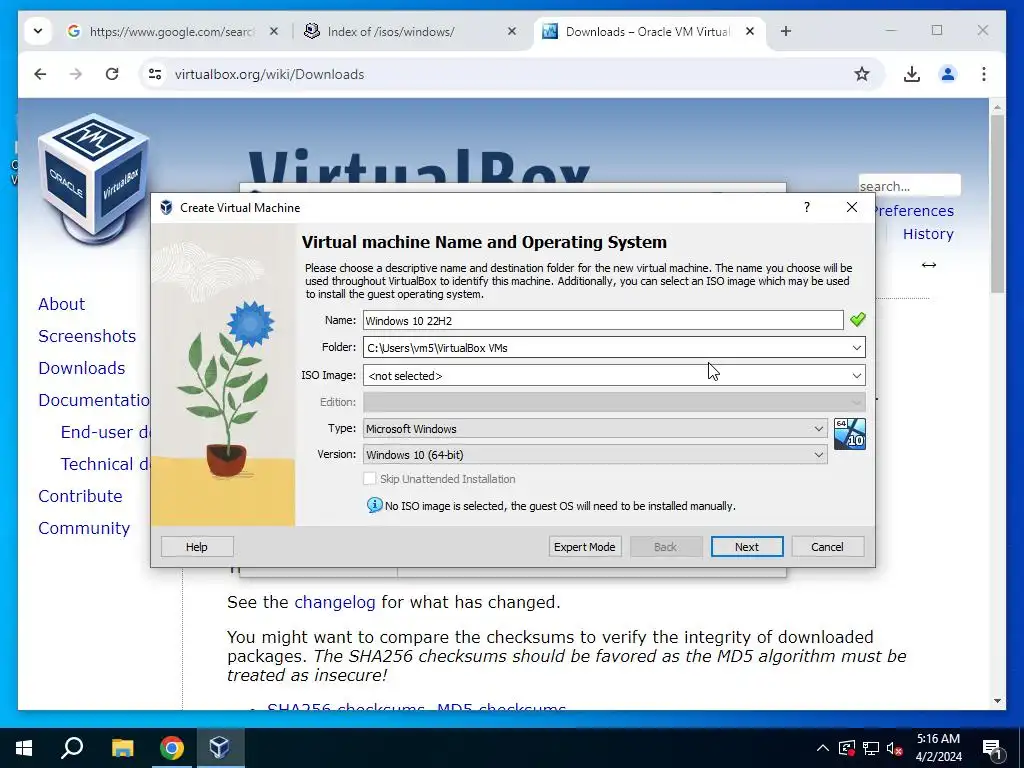
Task: Click the network tray icon
Action: click(x=871, y=748)
